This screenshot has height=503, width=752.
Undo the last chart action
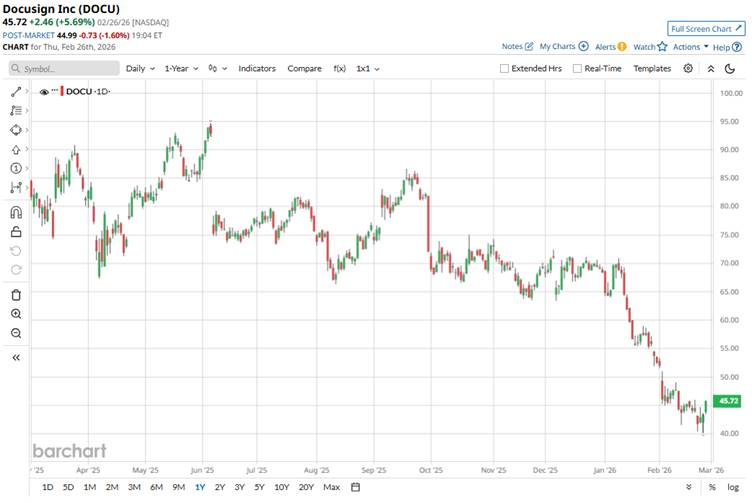click(x=16, y=251)
